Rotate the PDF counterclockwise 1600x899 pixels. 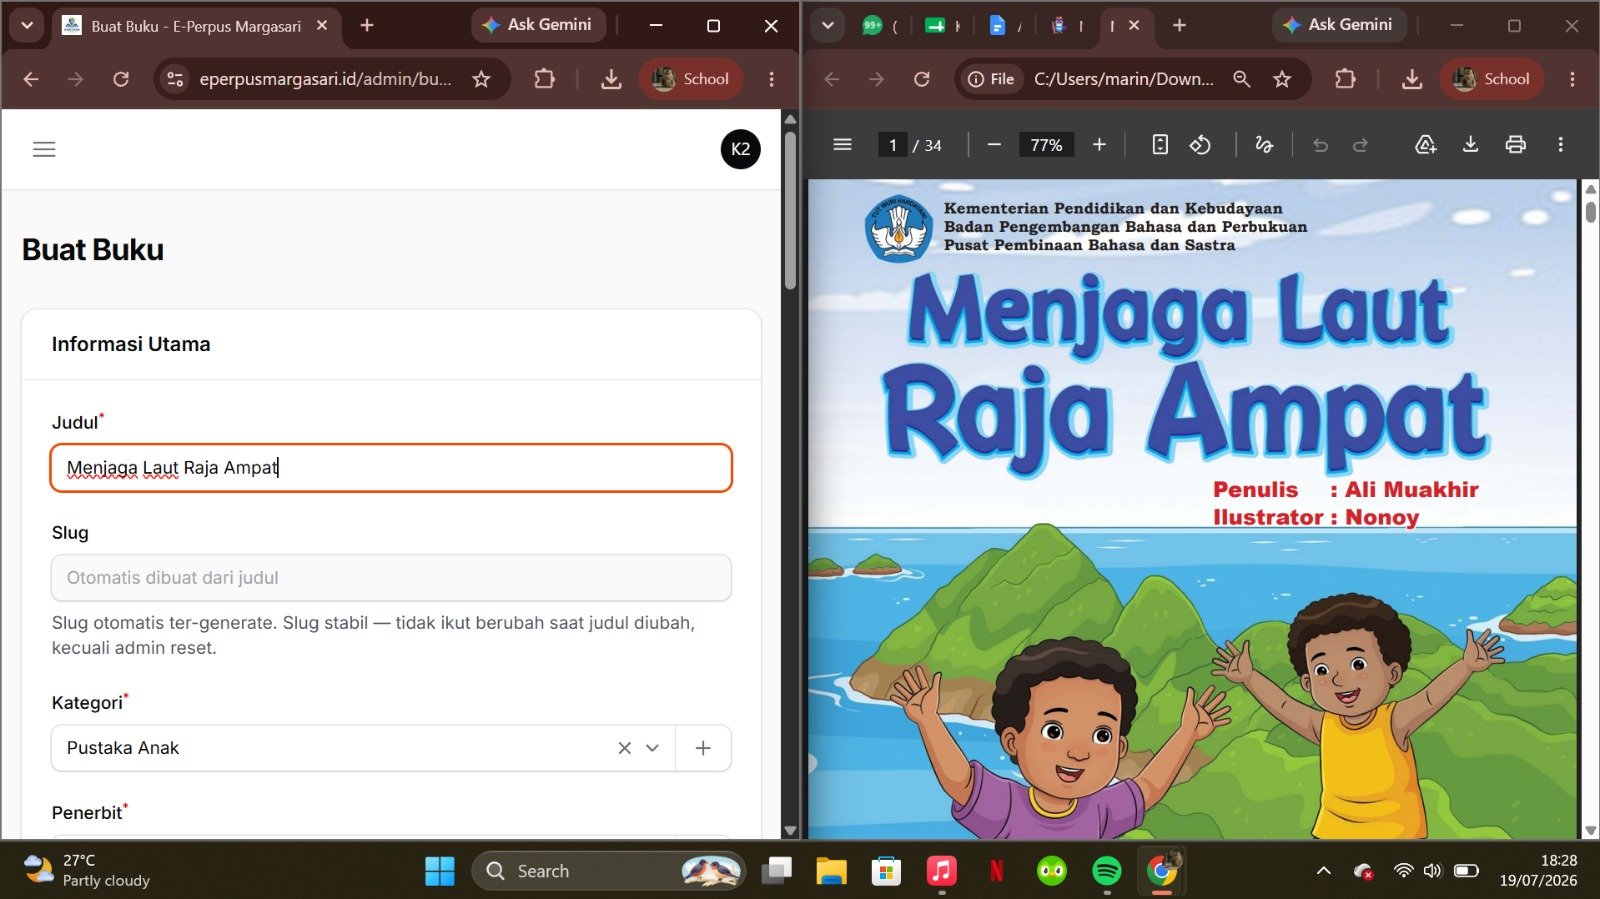pyautogui.click(x=1200, y=145)
